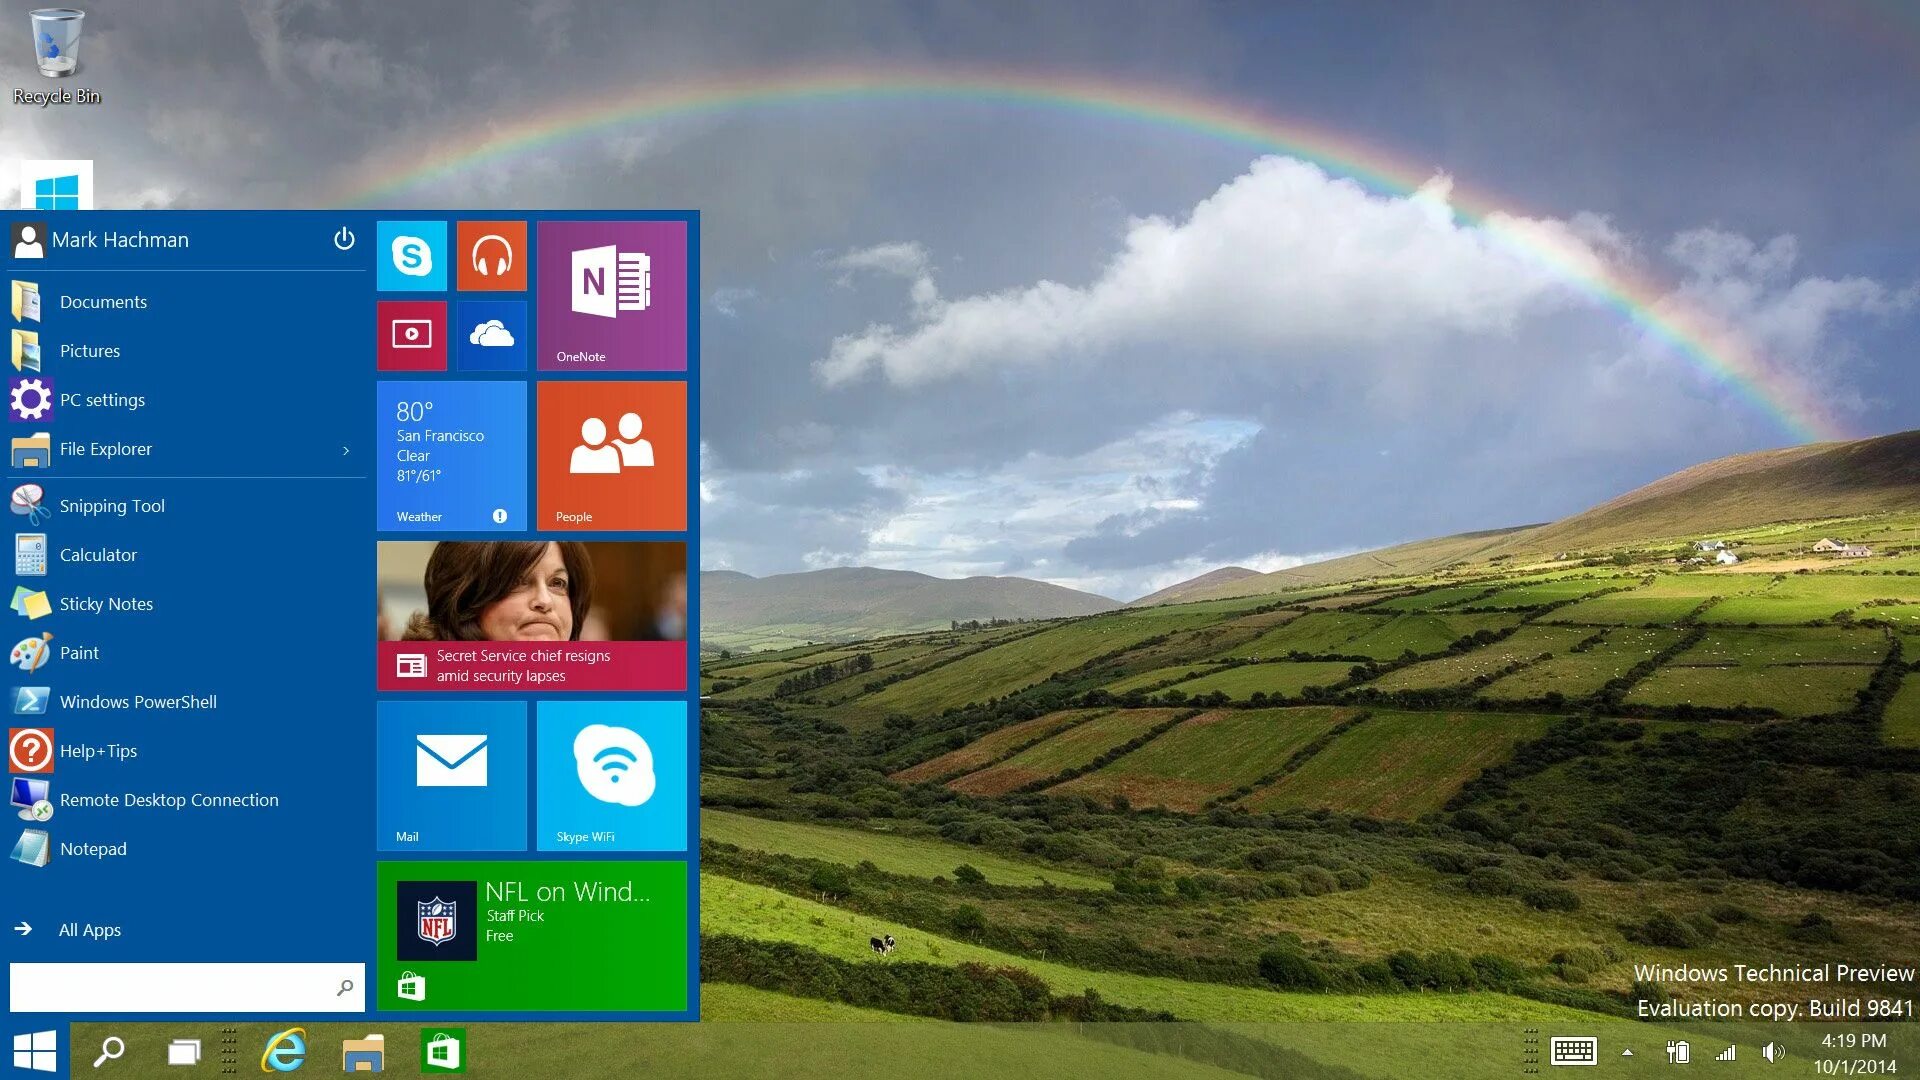The width and height of the screenshot is (1920, 1080).
Task: Open Skype WiFi app tile
Action: click(611, 773)
